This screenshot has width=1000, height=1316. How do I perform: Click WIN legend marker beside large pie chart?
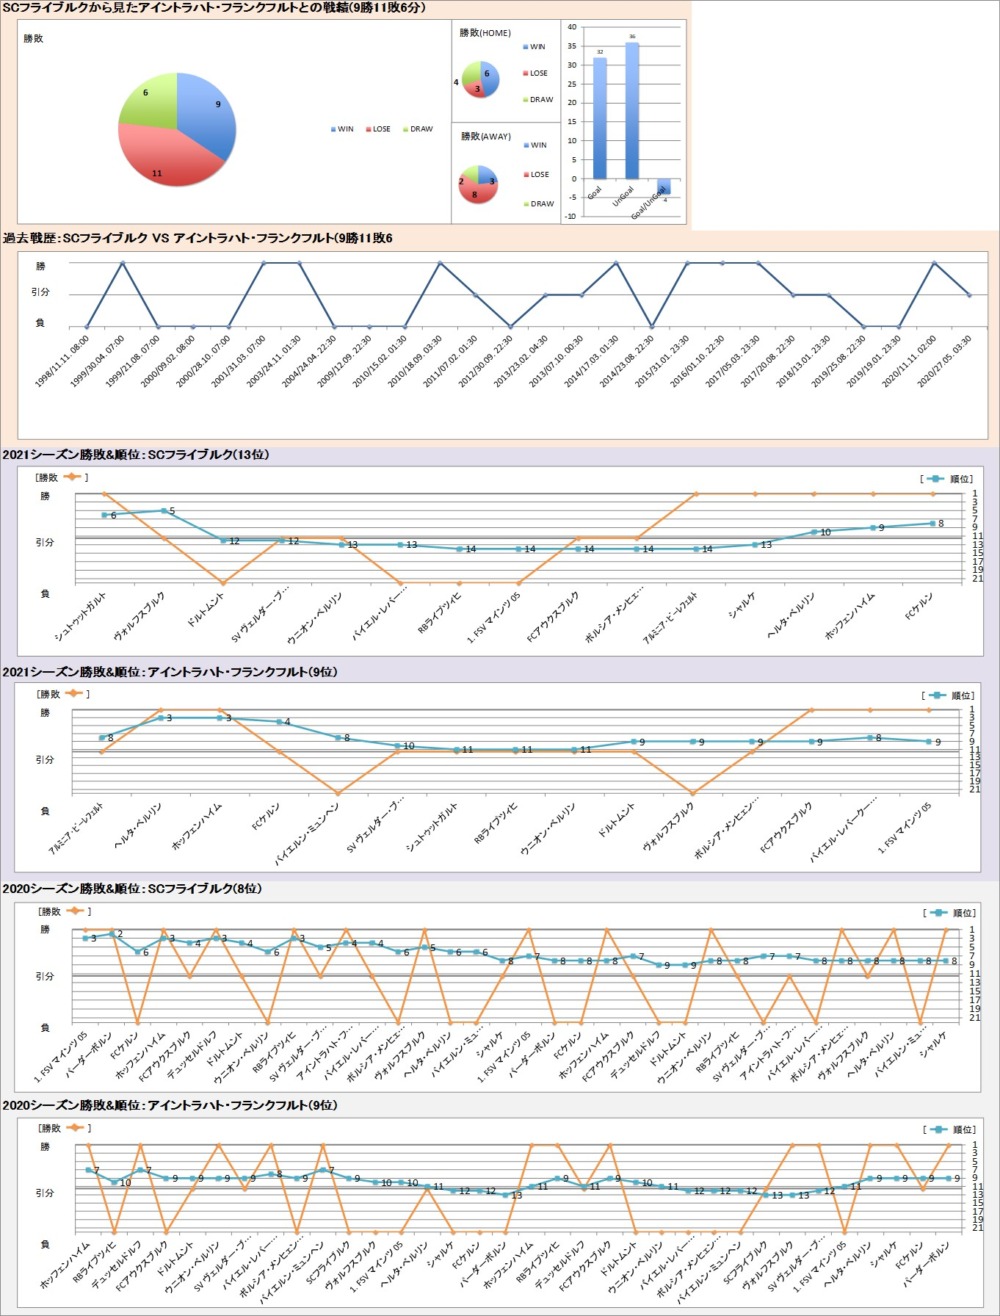(333, 129)
